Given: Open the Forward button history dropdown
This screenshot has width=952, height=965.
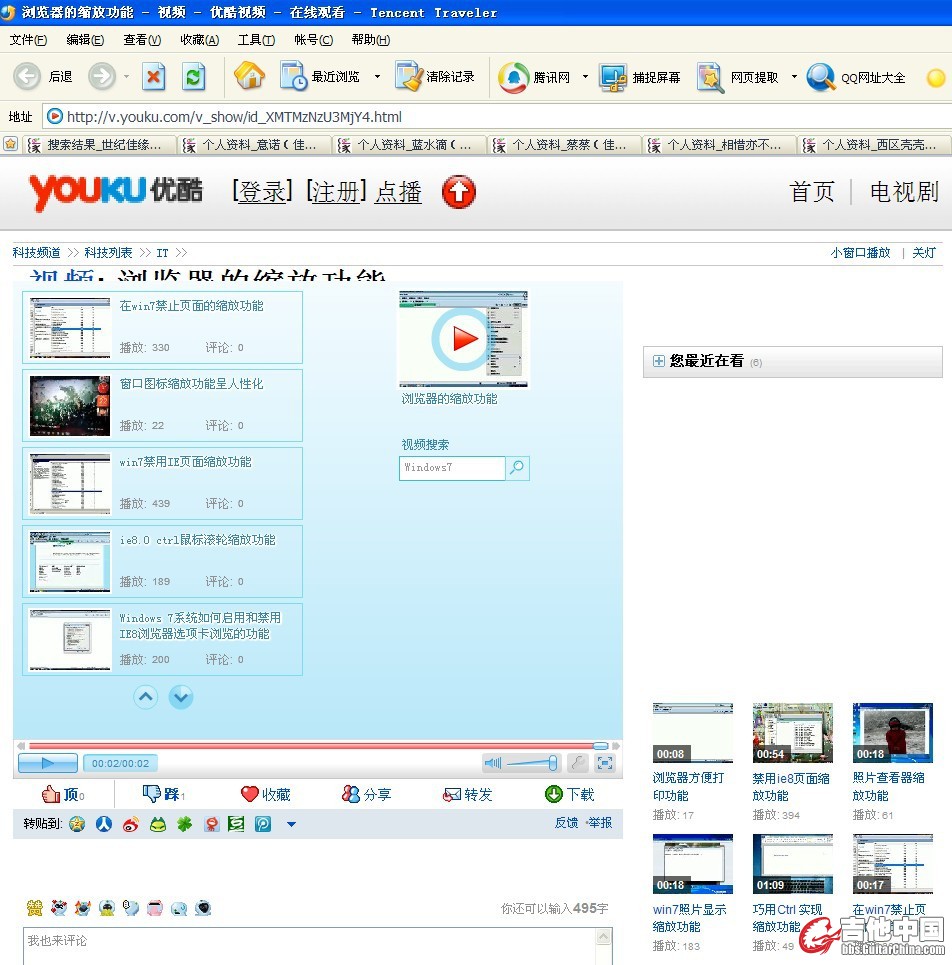Looking at the screenshot, I should 126,77.
